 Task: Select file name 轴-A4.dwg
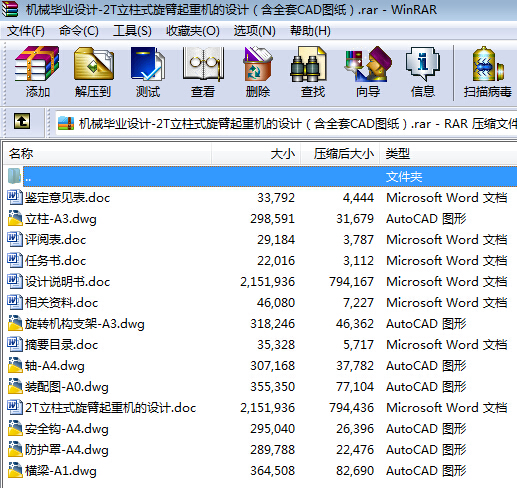pyautogui.click(x=55, y=366)
